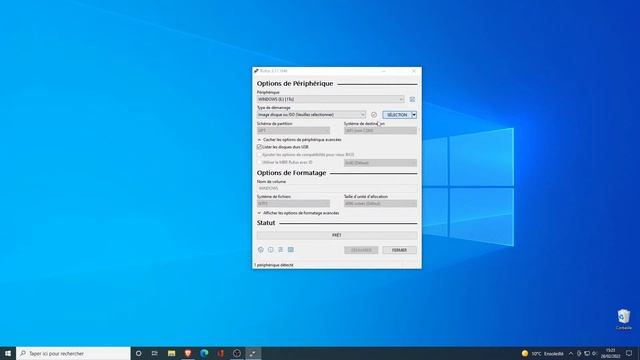The width and height of the screenshot is (640, 360).
Task: Click the circular app icon left of Rufus in taskbar
Action: 237,353
